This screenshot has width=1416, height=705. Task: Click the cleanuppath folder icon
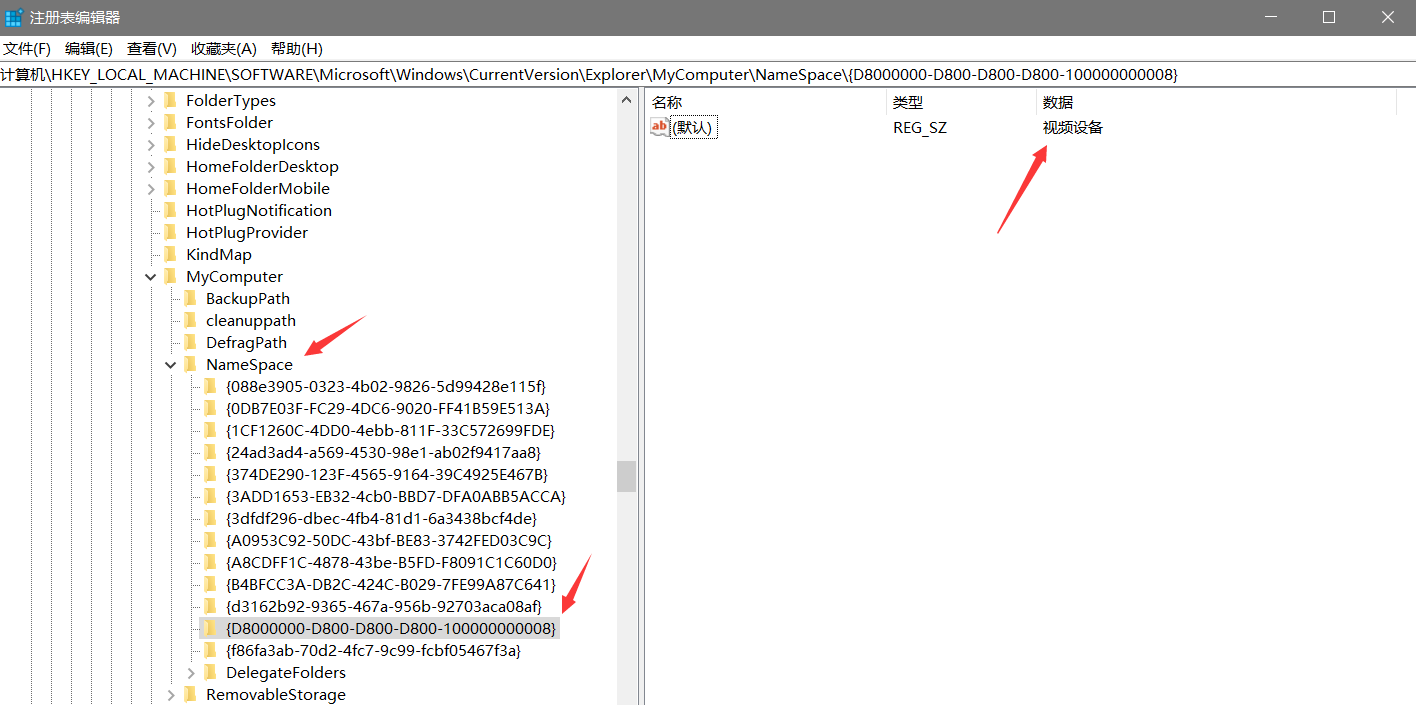click(x=190, y=320)
